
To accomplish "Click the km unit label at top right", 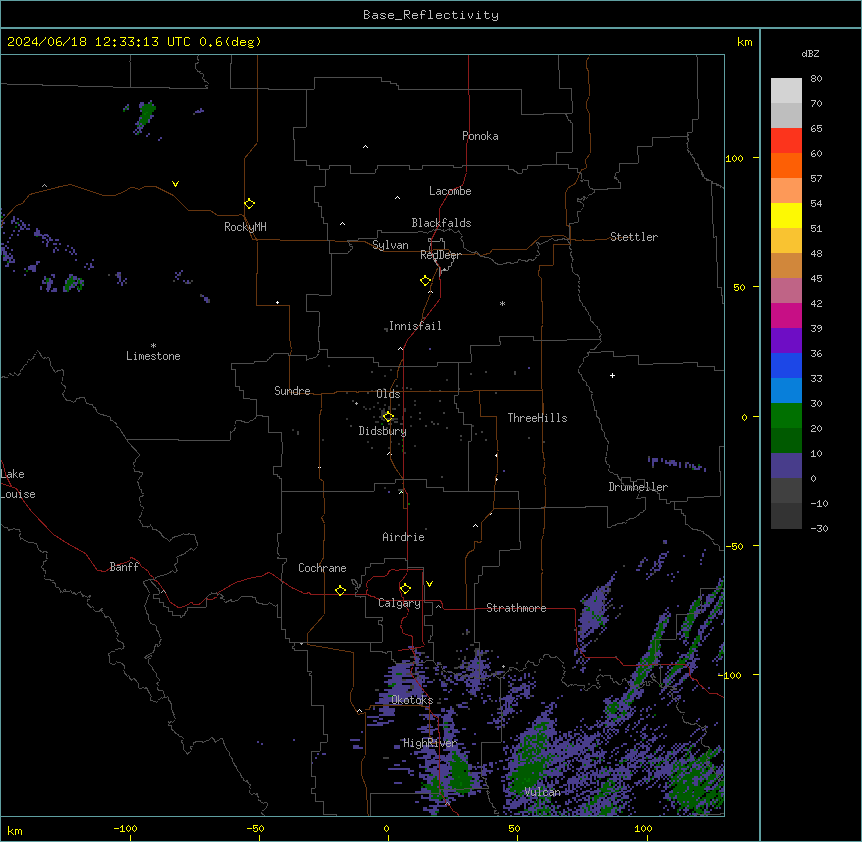I will 744,42.
